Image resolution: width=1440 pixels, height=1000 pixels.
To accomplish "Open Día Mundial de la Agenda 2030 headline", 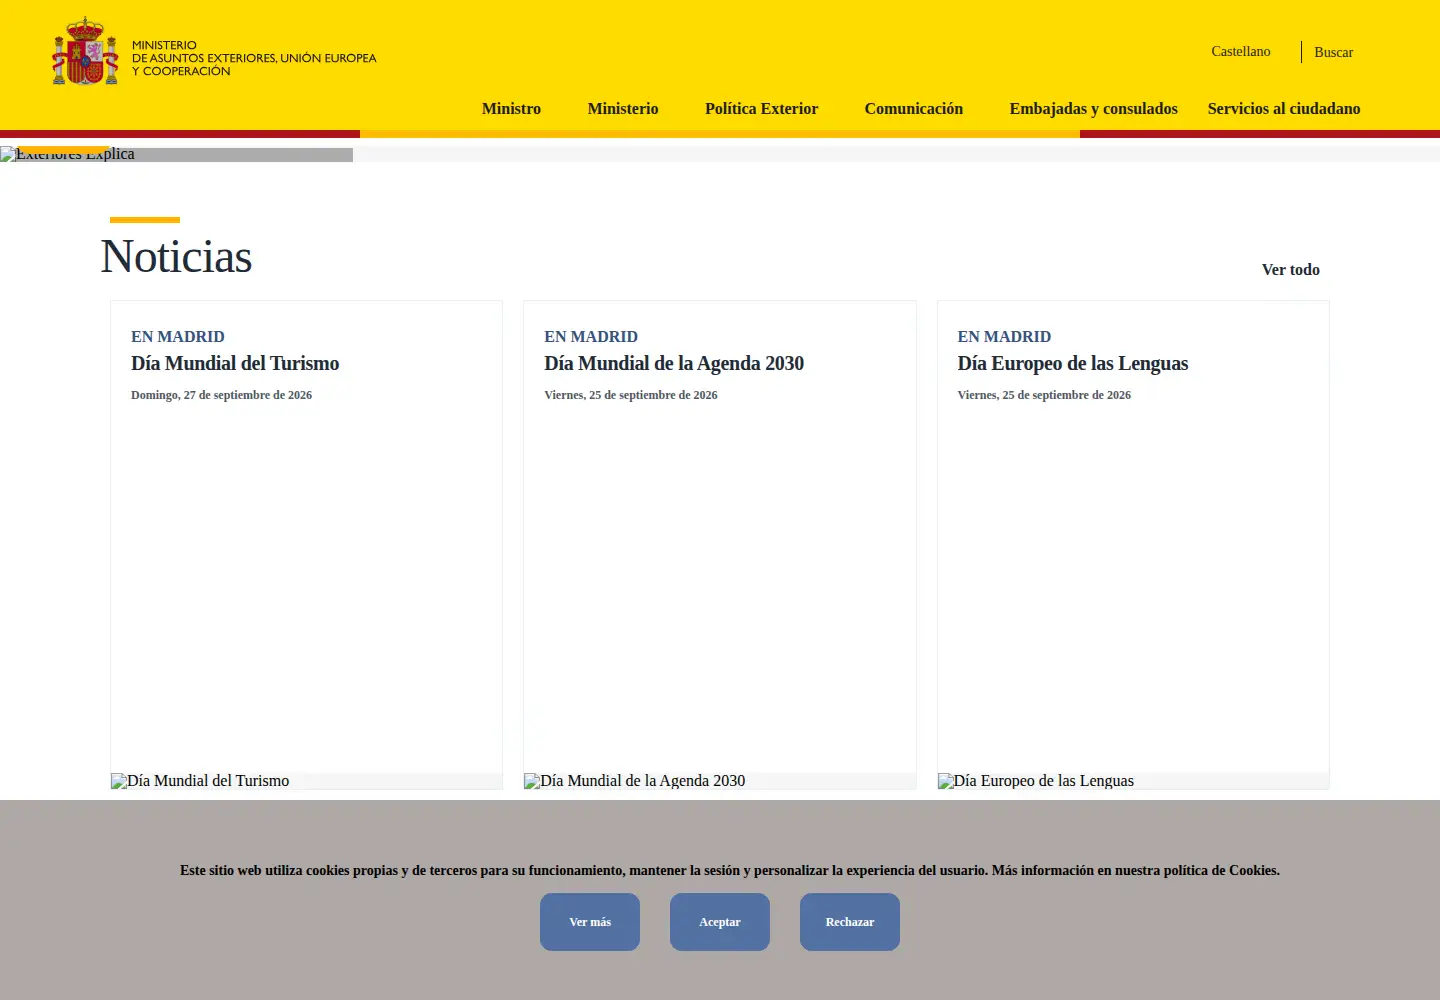I will pyautogui.click(x=674, y=363).
